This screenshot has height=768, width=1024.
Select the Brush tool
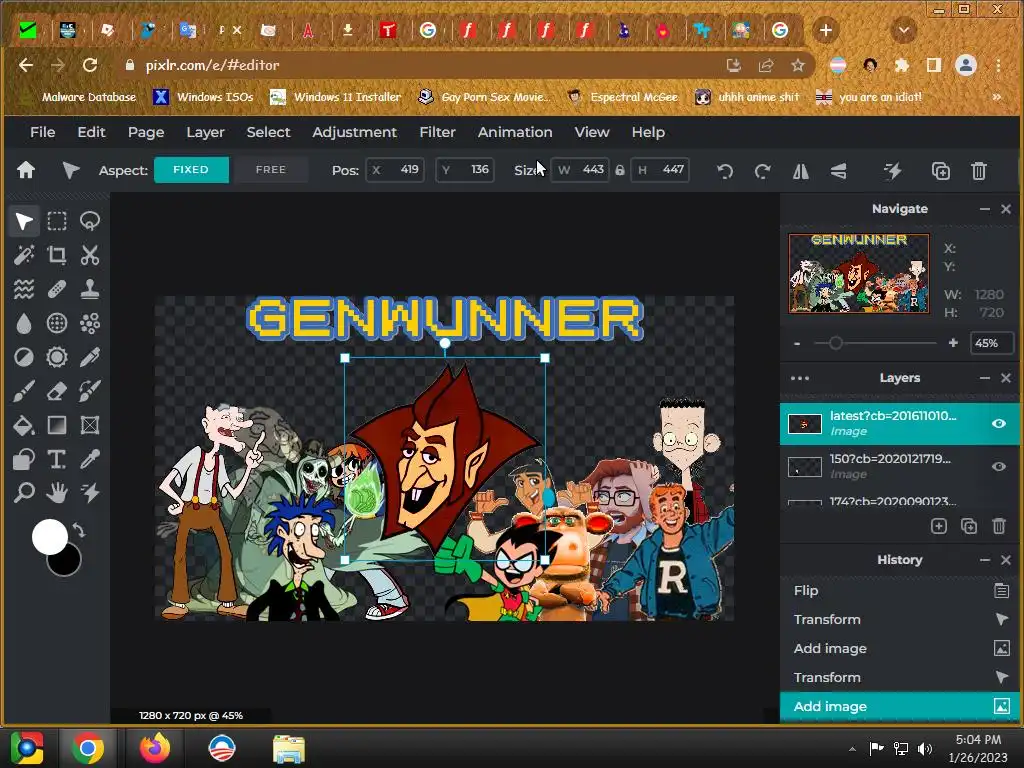click(x=24, y=391)
